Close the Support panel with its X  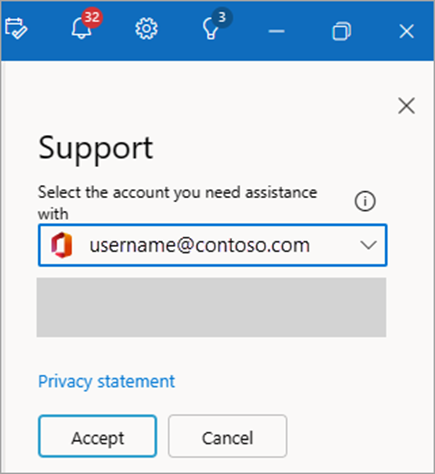(406, 106)
